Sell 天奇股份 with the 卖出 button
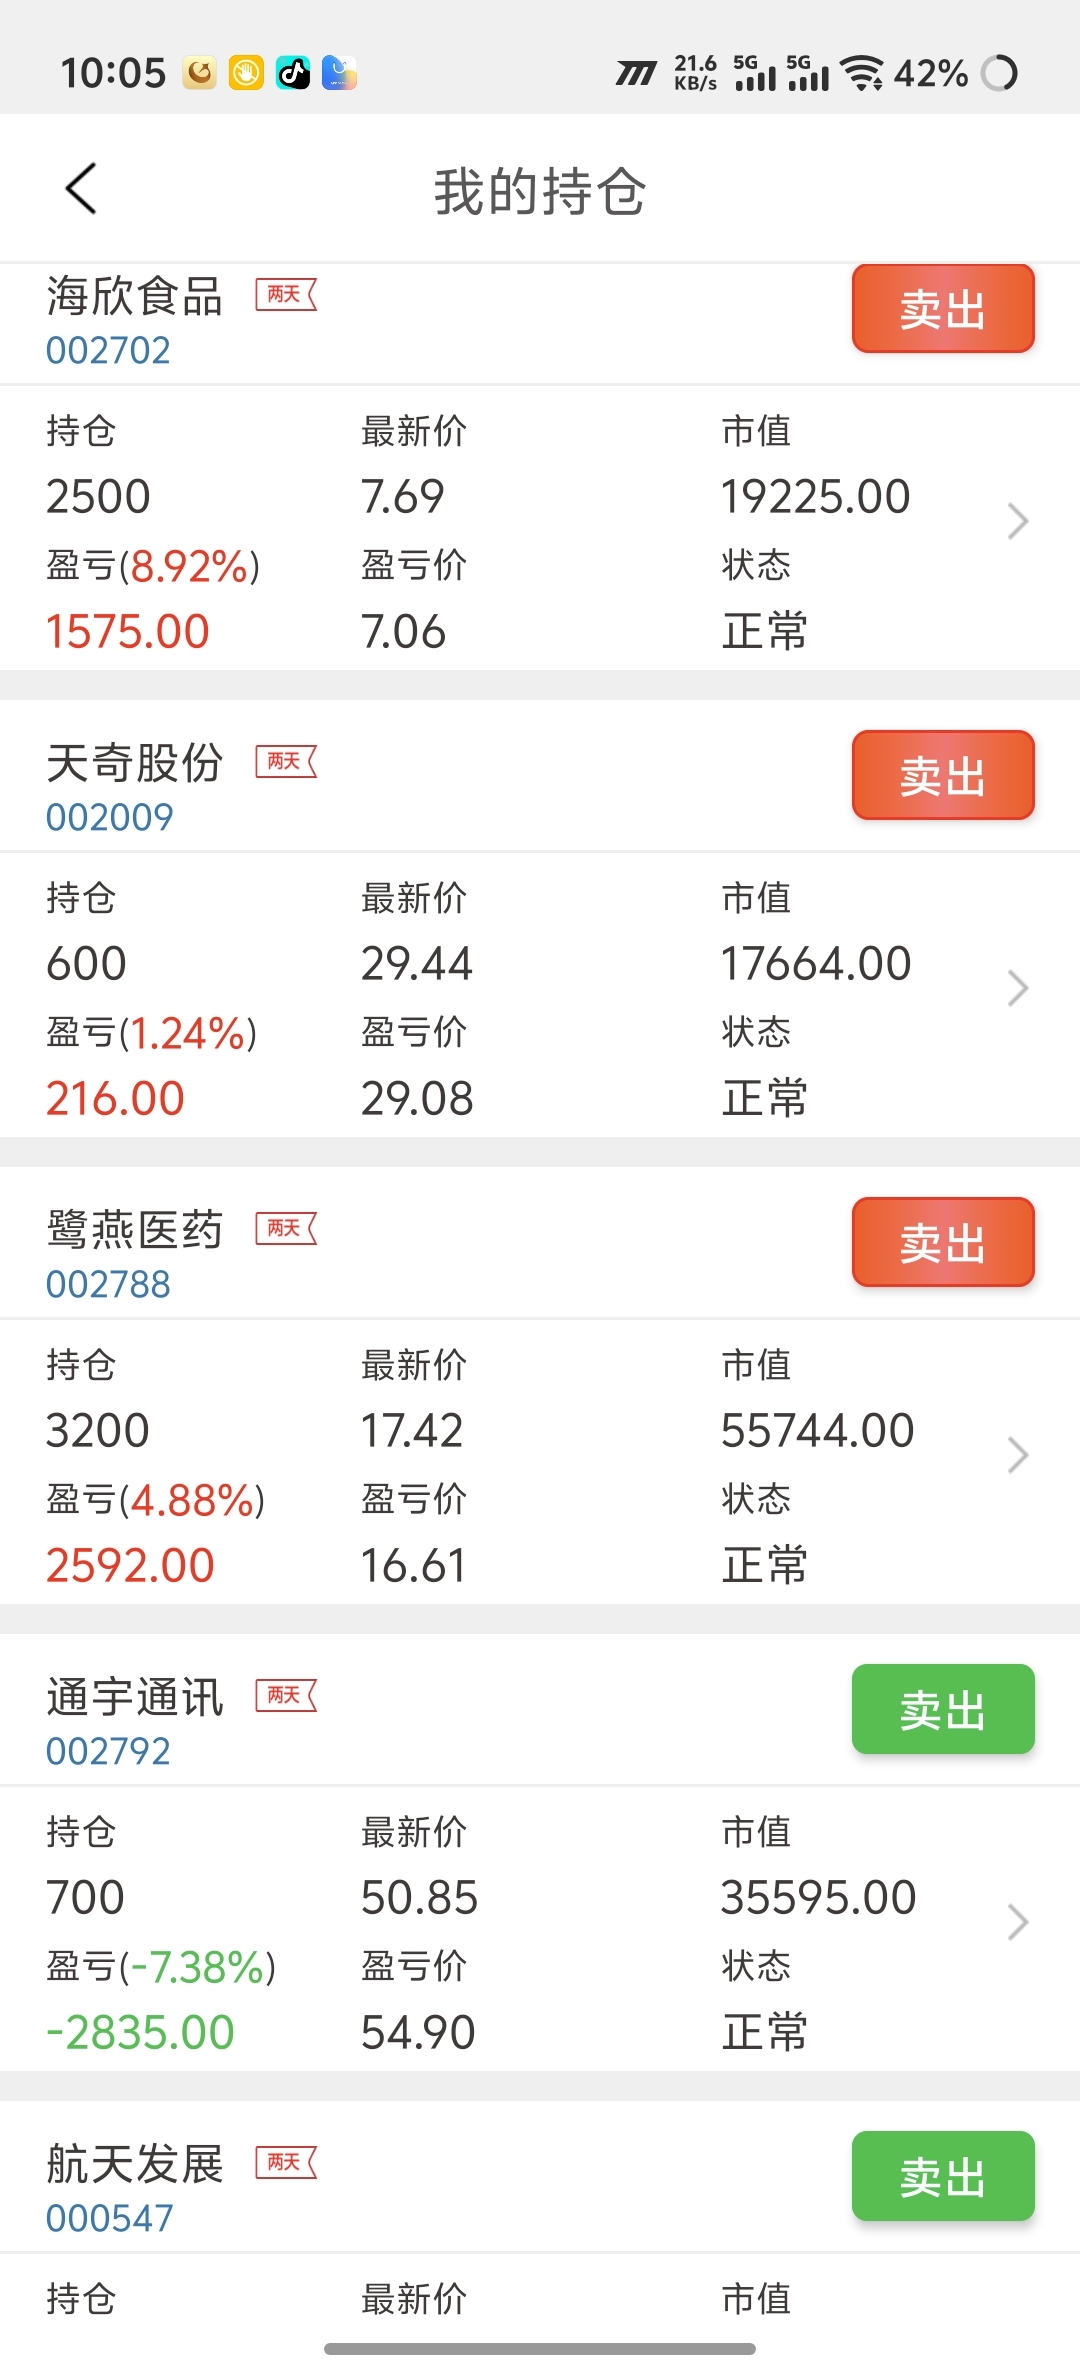 point(943,775)
